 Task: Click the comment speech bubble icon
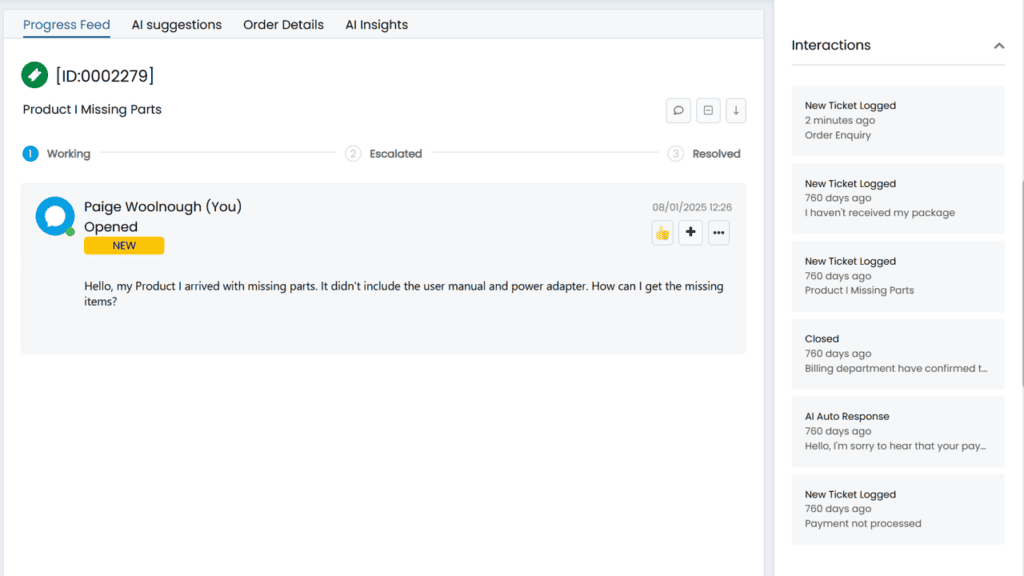(x=678, y=110)
